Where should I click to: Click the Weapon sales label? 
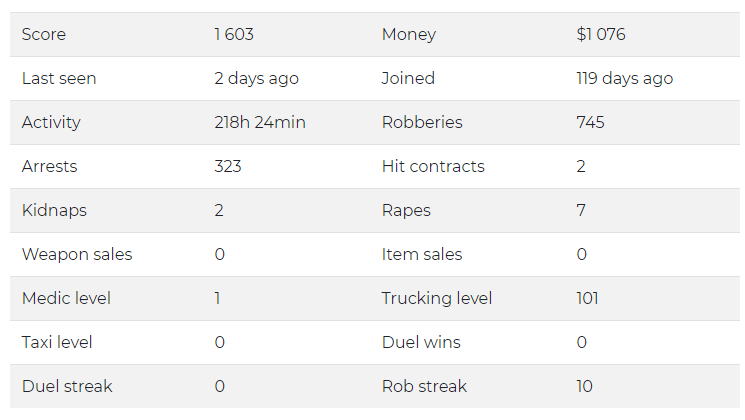77,254
